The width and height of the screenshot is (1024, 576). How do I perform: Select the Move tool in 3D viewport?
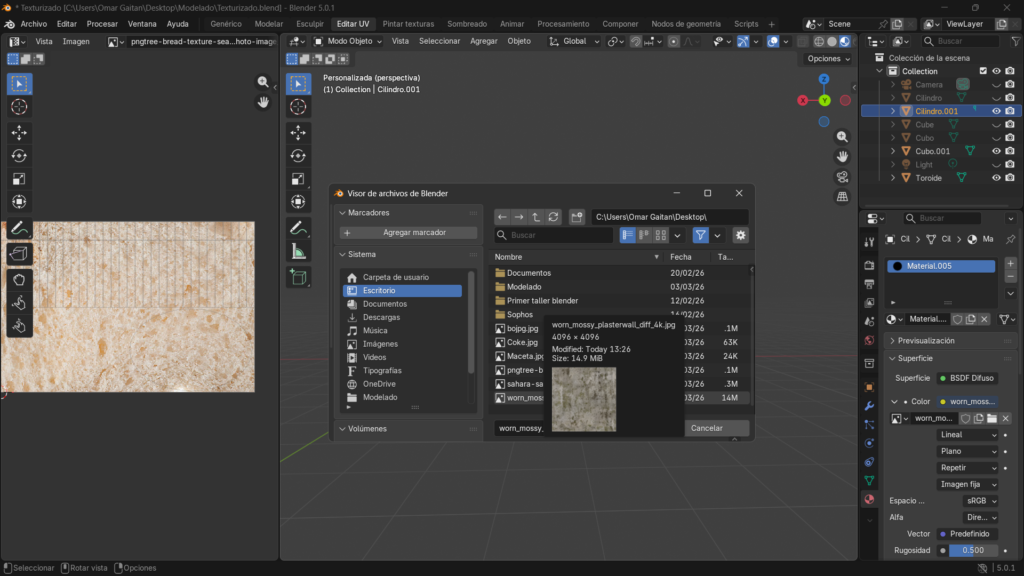pyautogui.click(x=298, y=132)
